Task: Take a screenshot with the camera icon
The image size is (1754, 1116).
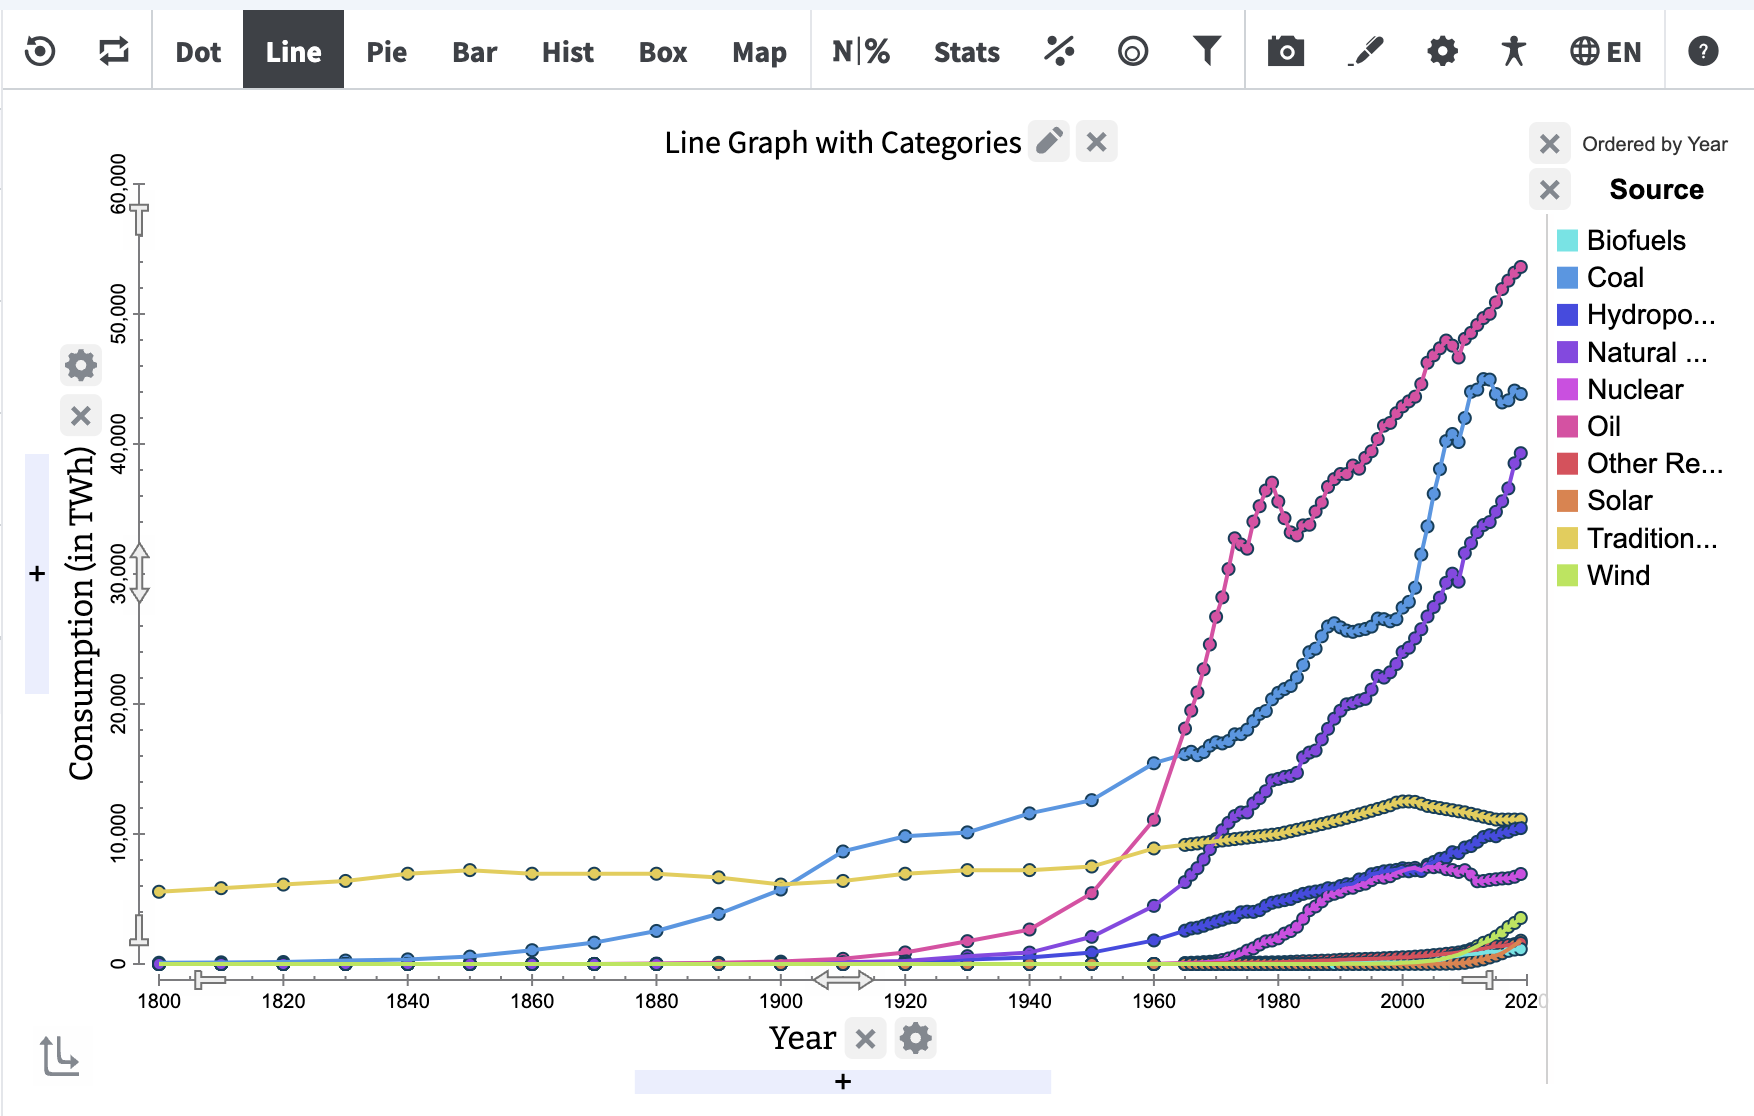Action: [1286, 51]
